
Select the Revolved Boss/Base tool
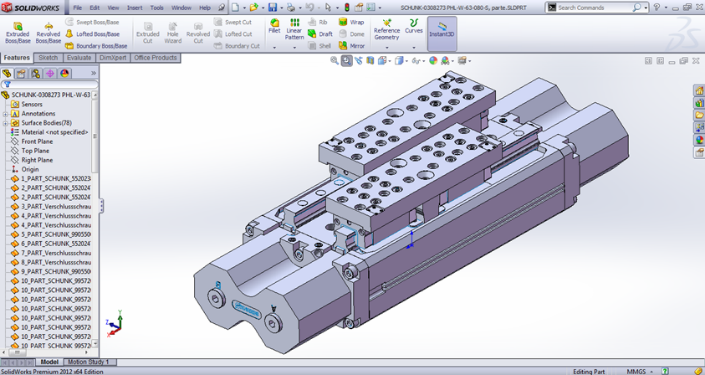[48, 33]
